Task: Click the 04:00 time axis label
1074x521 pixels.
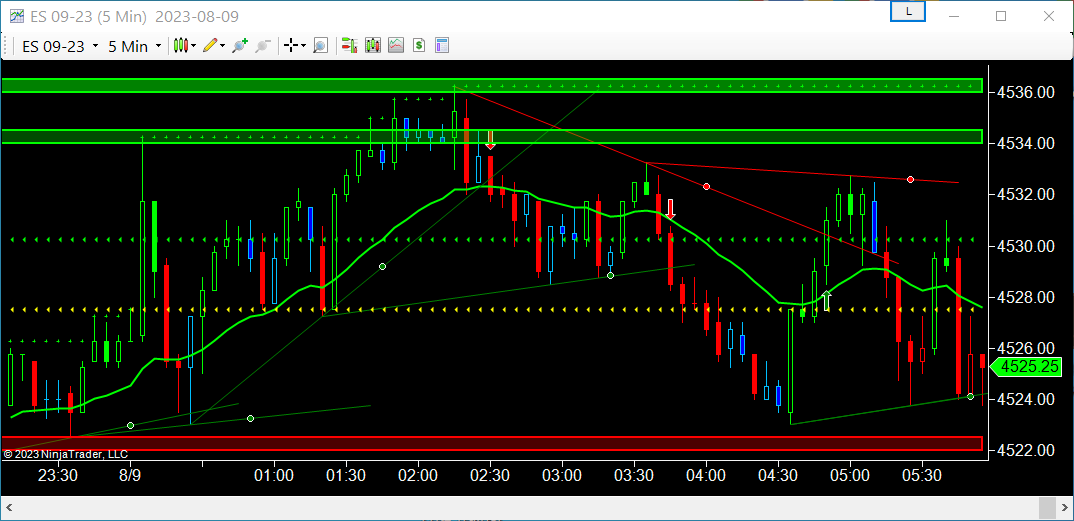Action: 706,474
